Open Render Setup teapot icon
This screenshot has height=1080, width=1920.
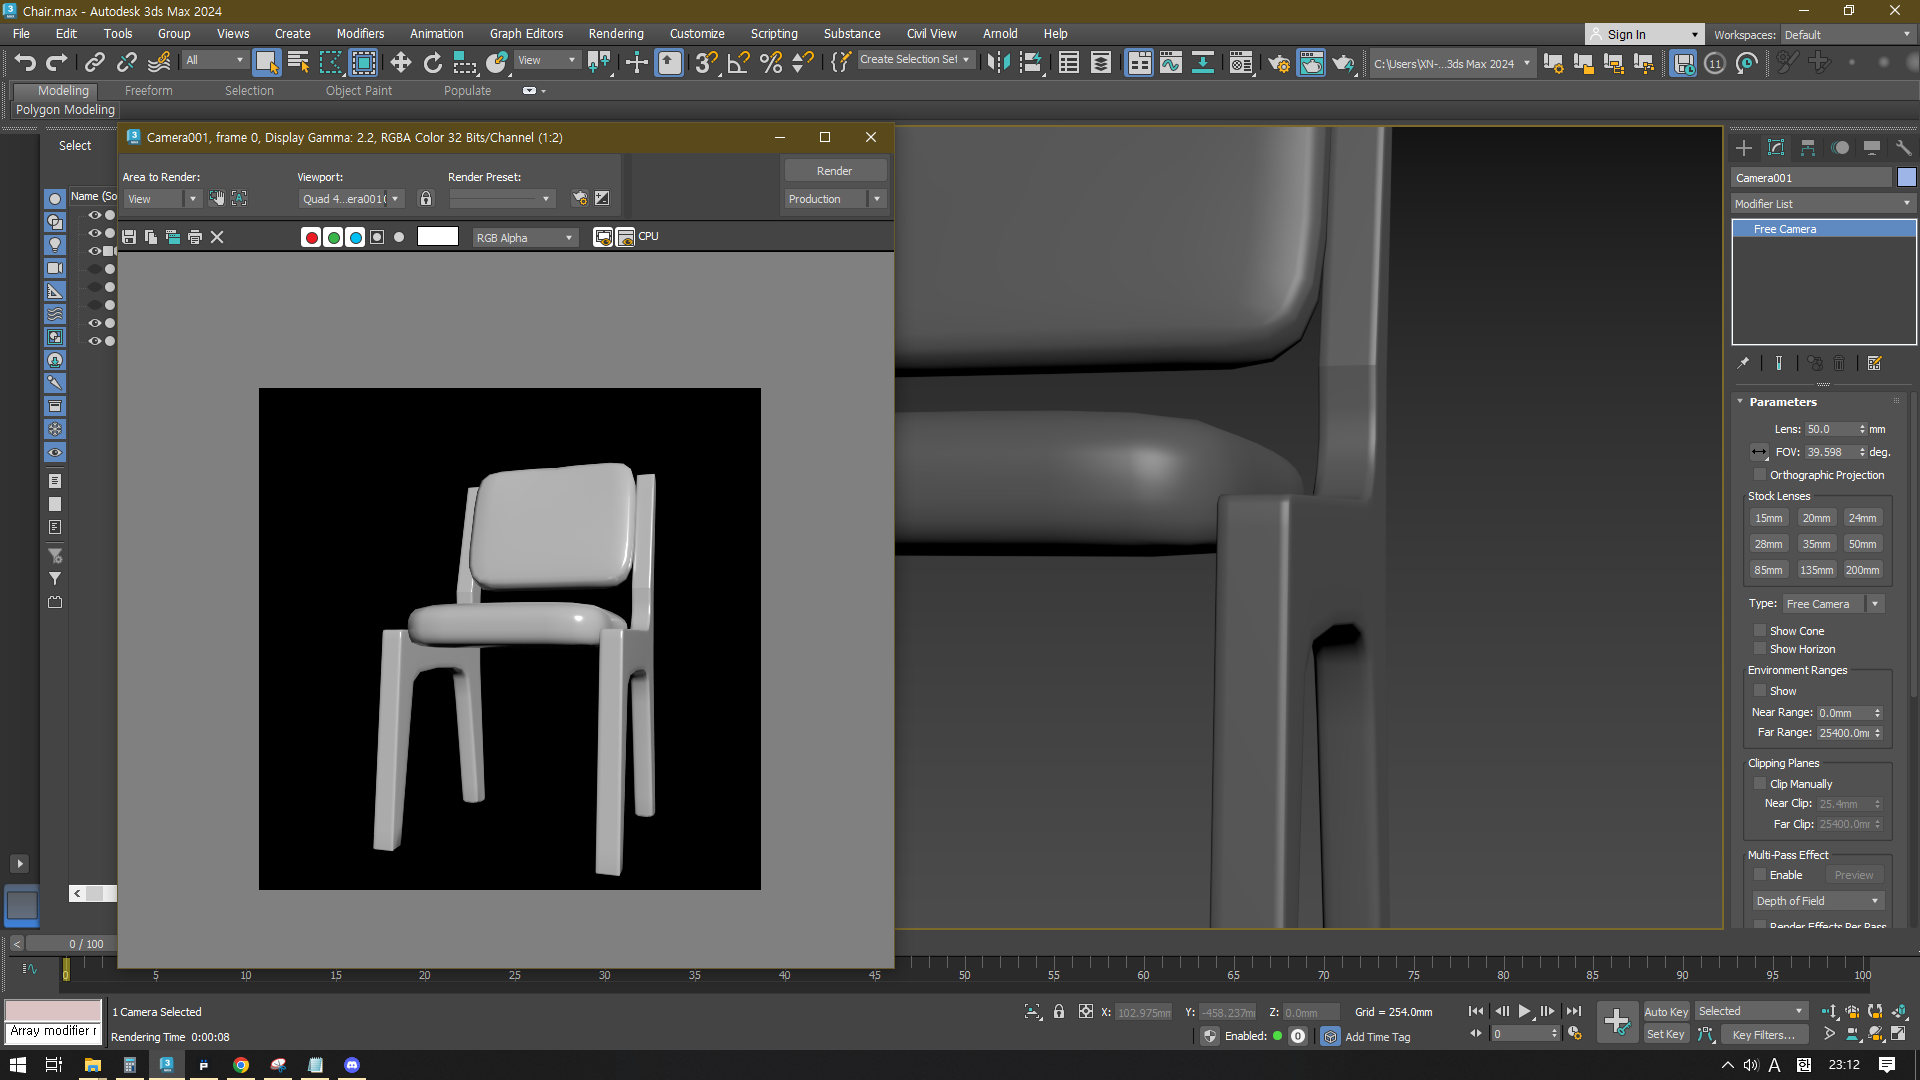point(1279,63)
